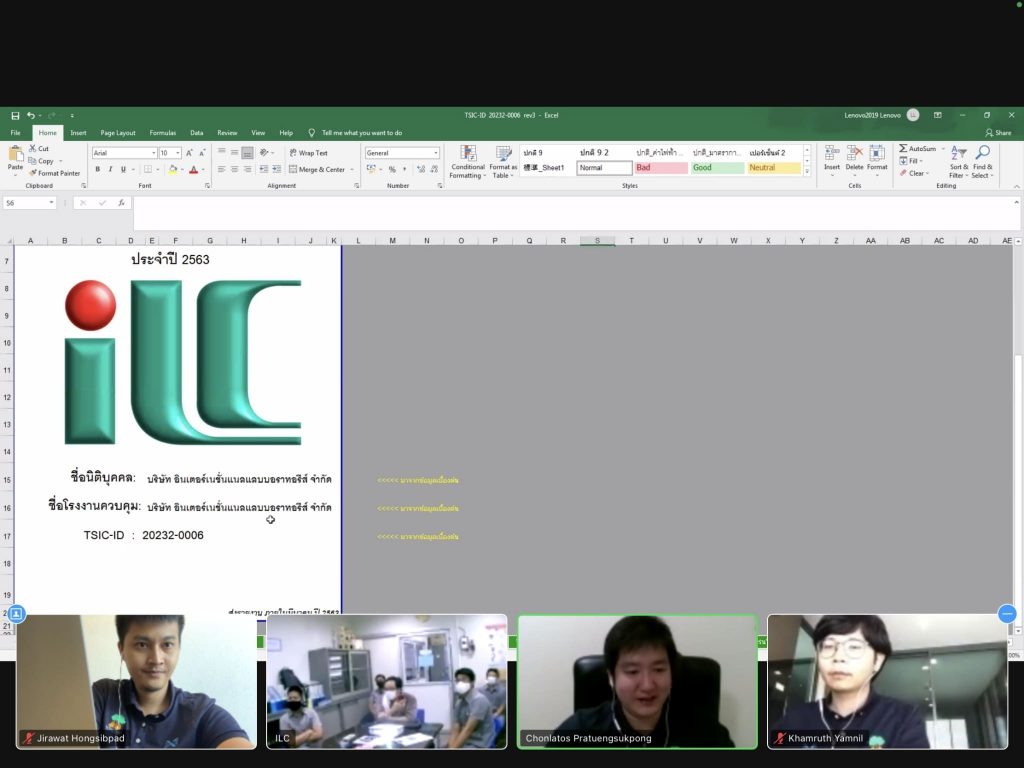Open the Name Box dropdown arrow
Screen dimensions: 1024x768
pos(51,203)
